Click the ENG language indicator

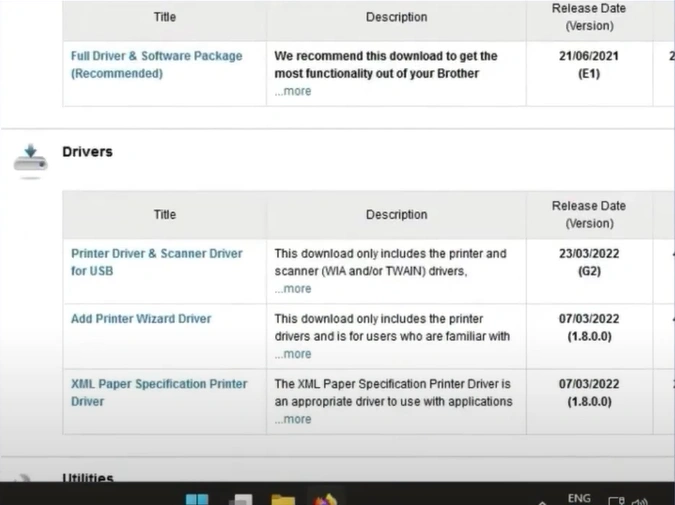tap(579, 498)
